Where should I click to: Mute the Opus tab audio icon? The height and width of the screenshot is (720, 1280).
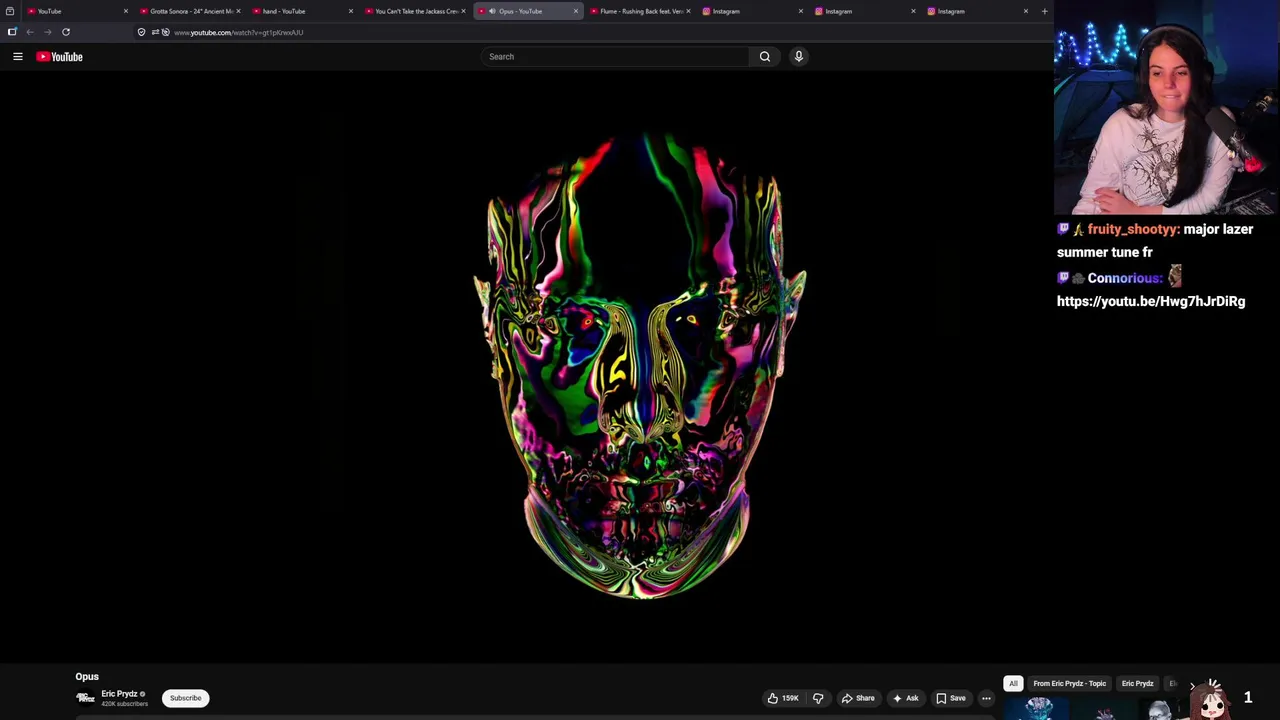tap(492, 11)
